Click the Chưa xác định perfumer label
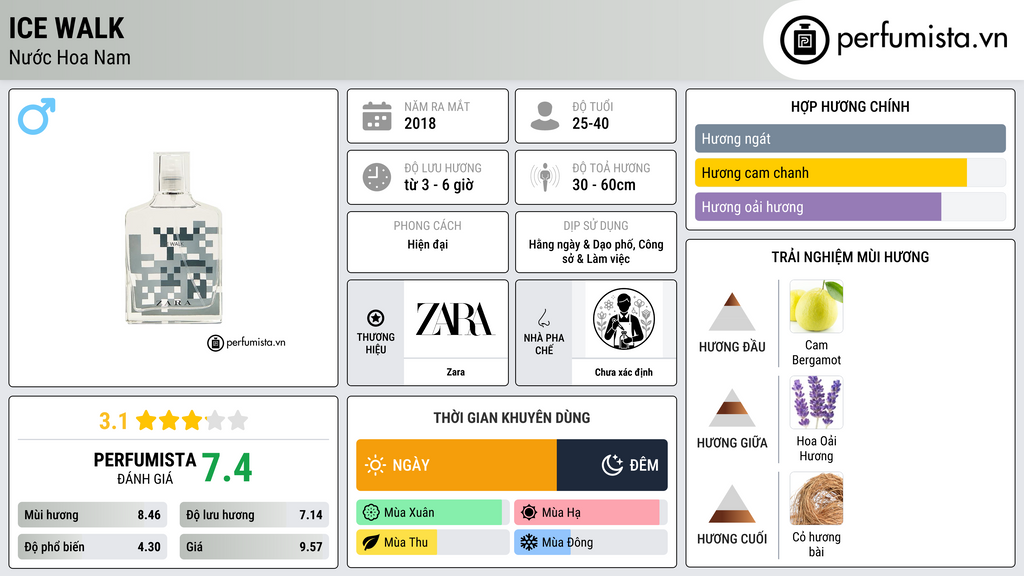This screenshot has height=576, width=1024. pos(624,372)
